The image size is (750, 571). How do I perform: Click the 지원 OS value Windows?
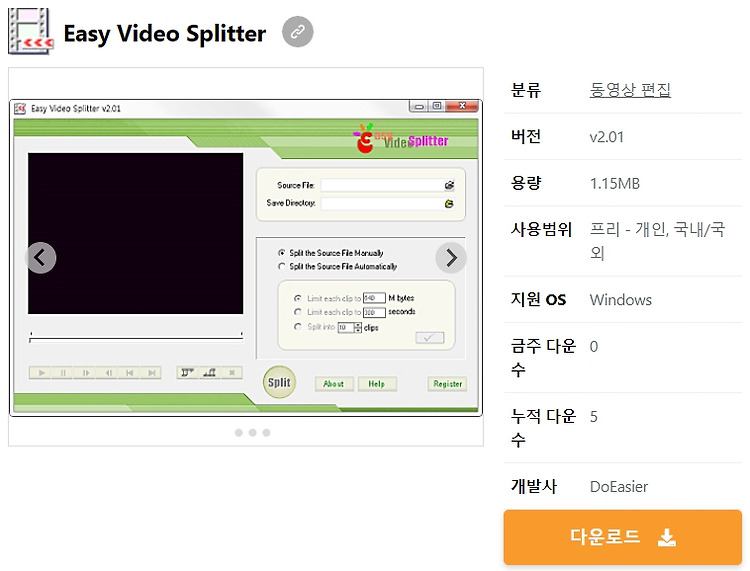(x=620, y=300)
